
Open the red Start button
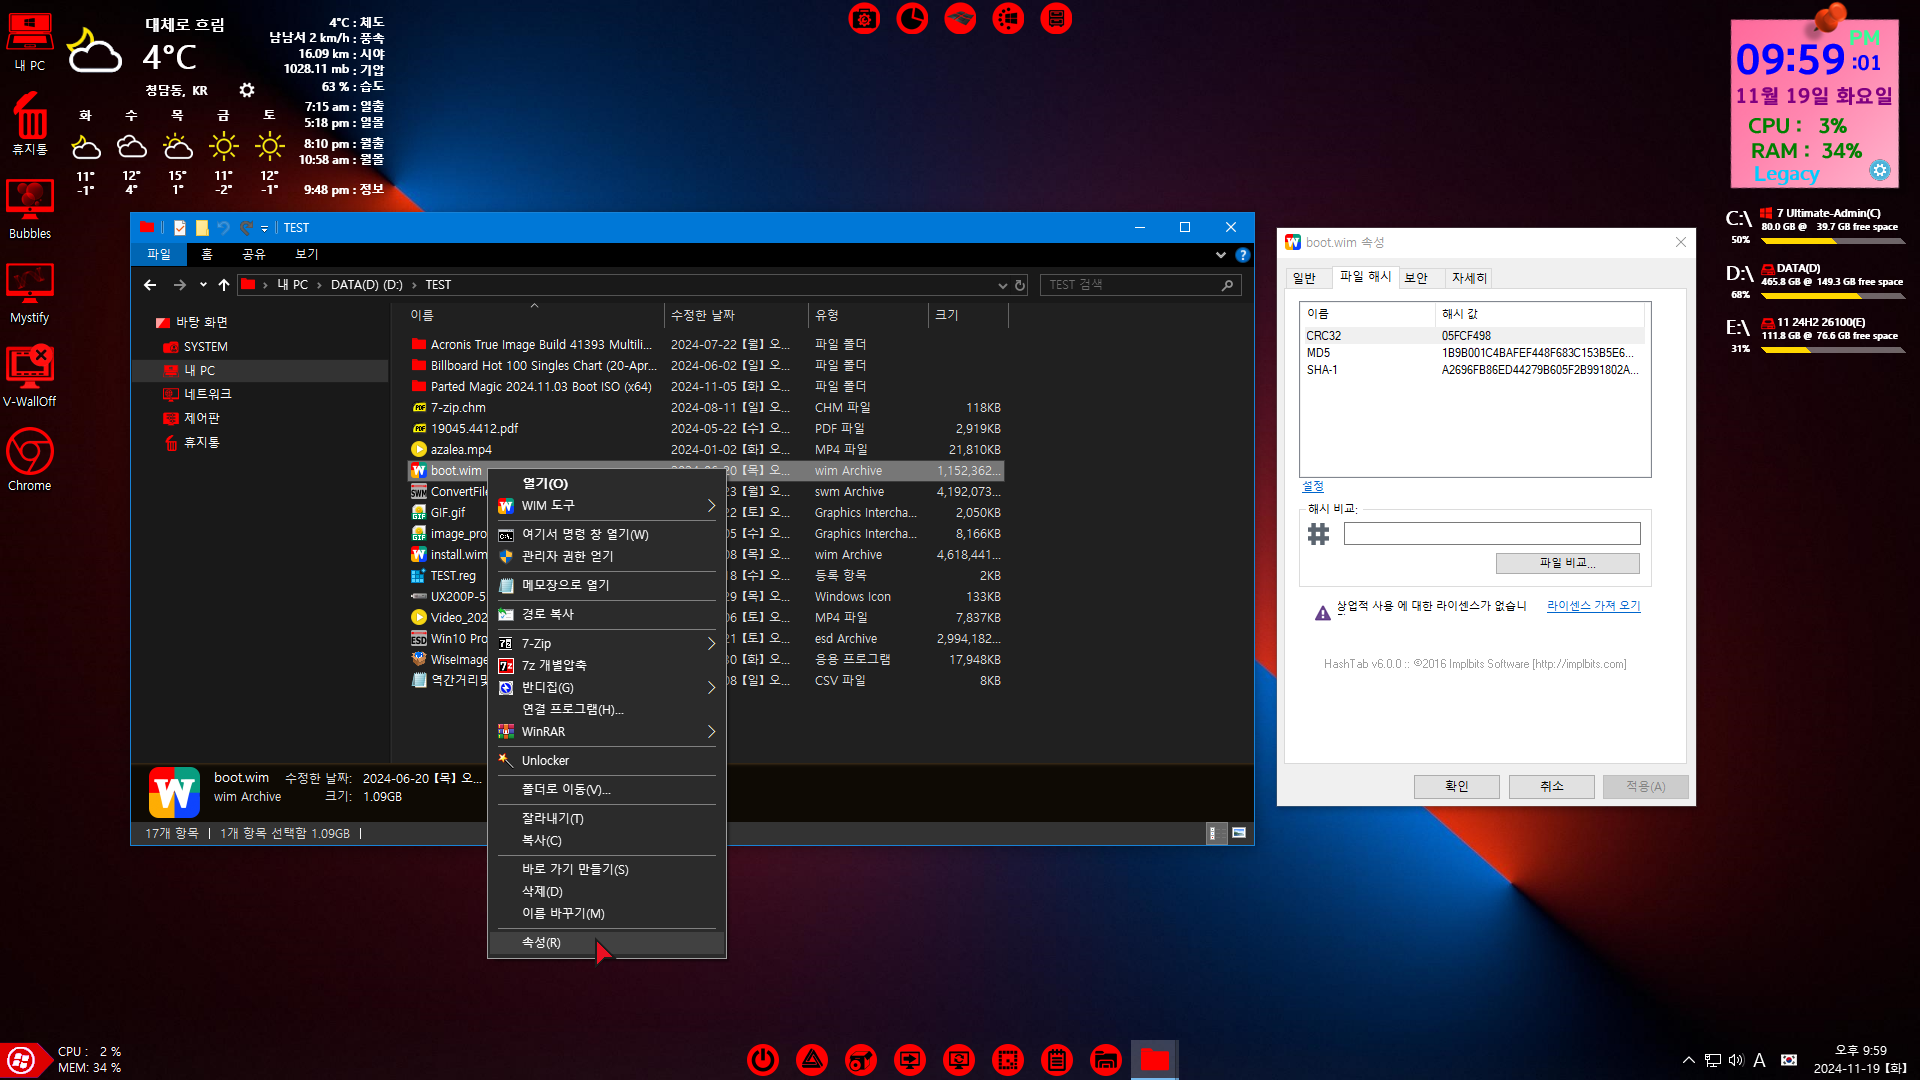(22, 1060)
